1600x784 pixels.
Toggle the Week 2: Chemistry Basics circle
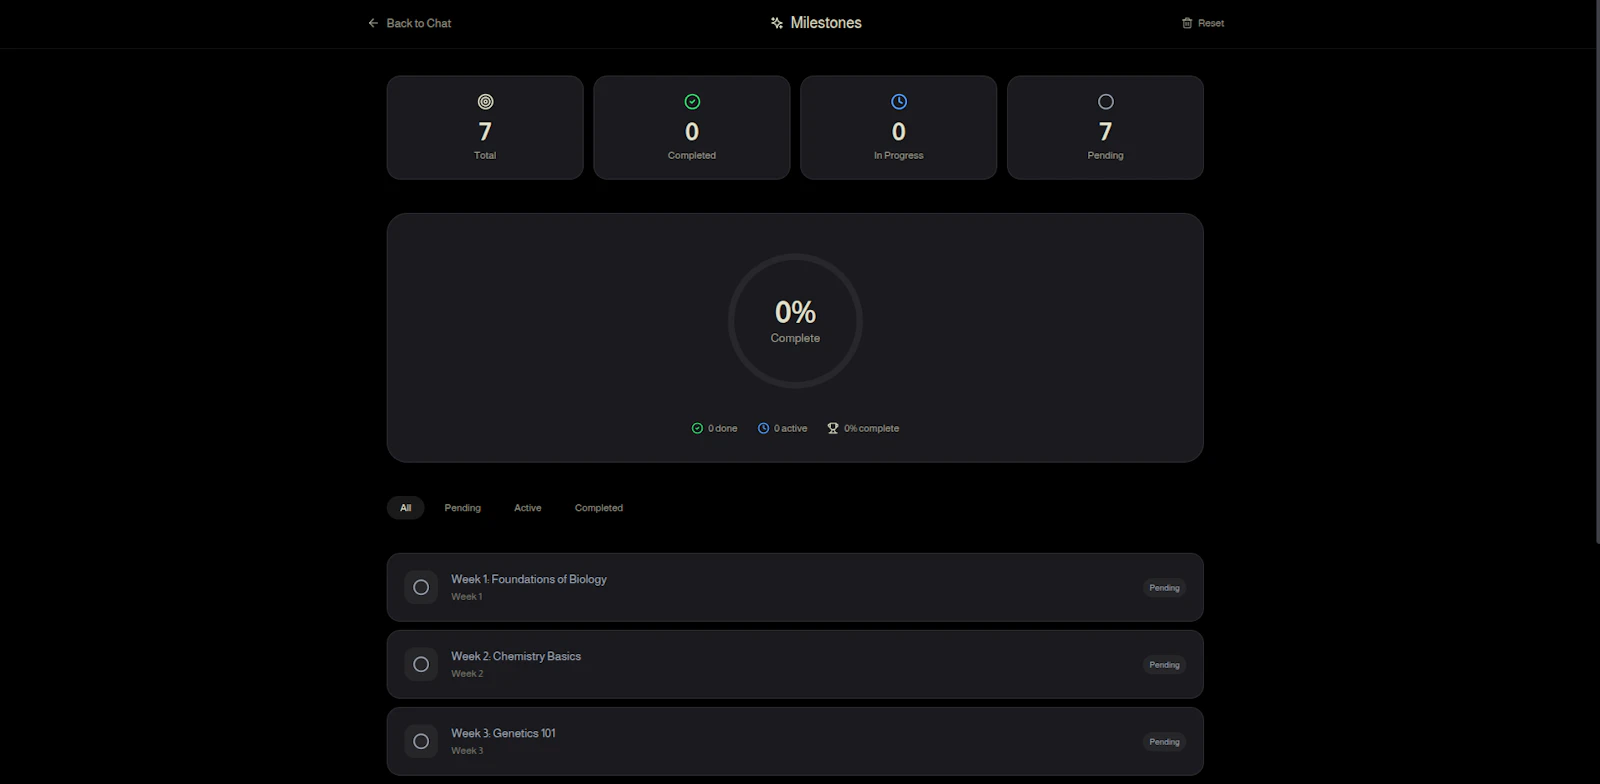click(421, 664)
